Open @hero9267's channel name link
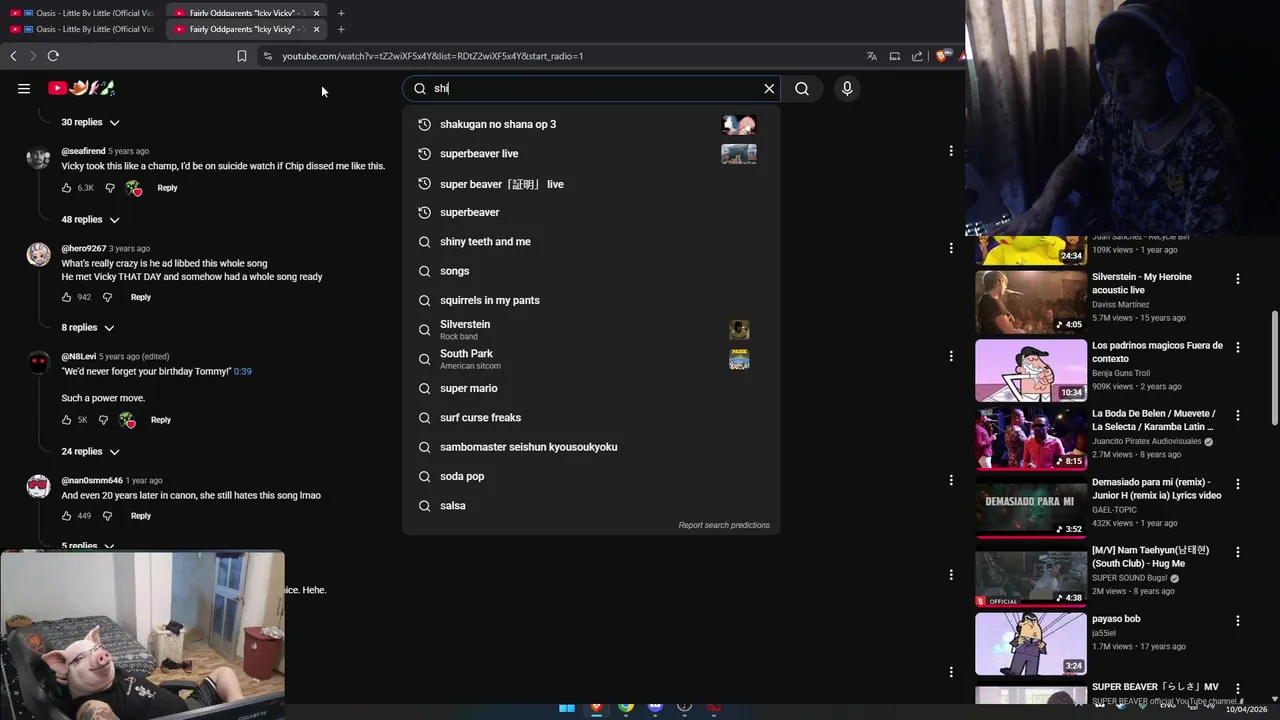The image size is (1280, 720). [84, 248]
